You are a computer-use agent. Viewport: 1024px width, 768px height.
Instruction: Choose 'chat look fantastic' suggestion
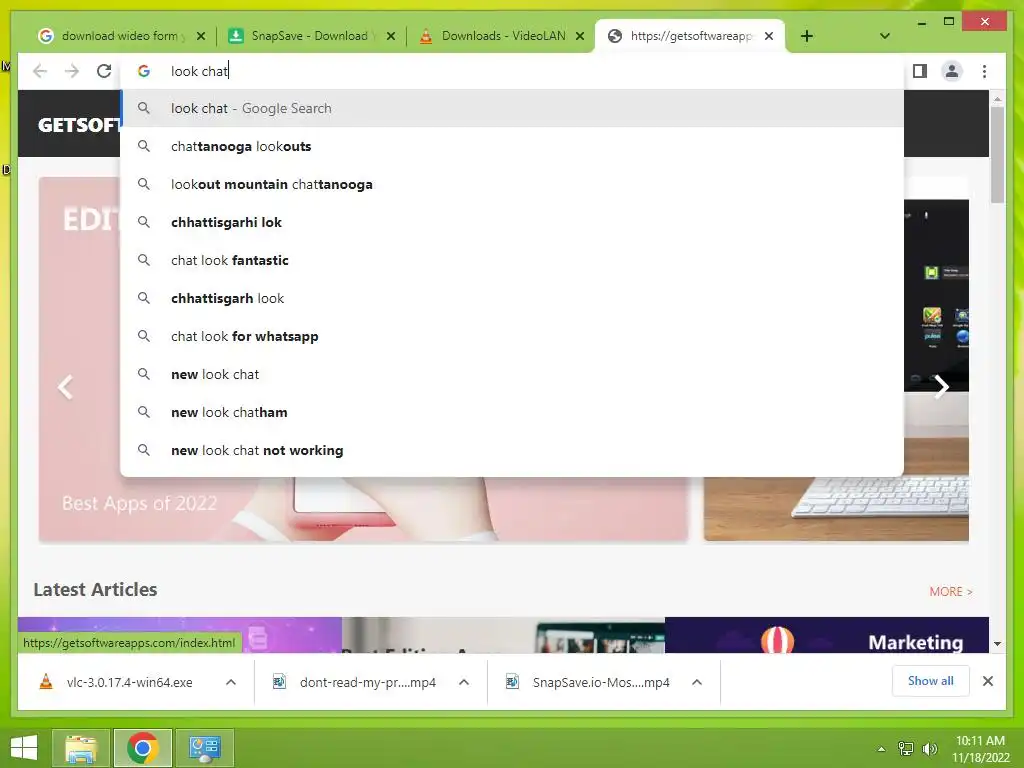[x=512, y=260]
